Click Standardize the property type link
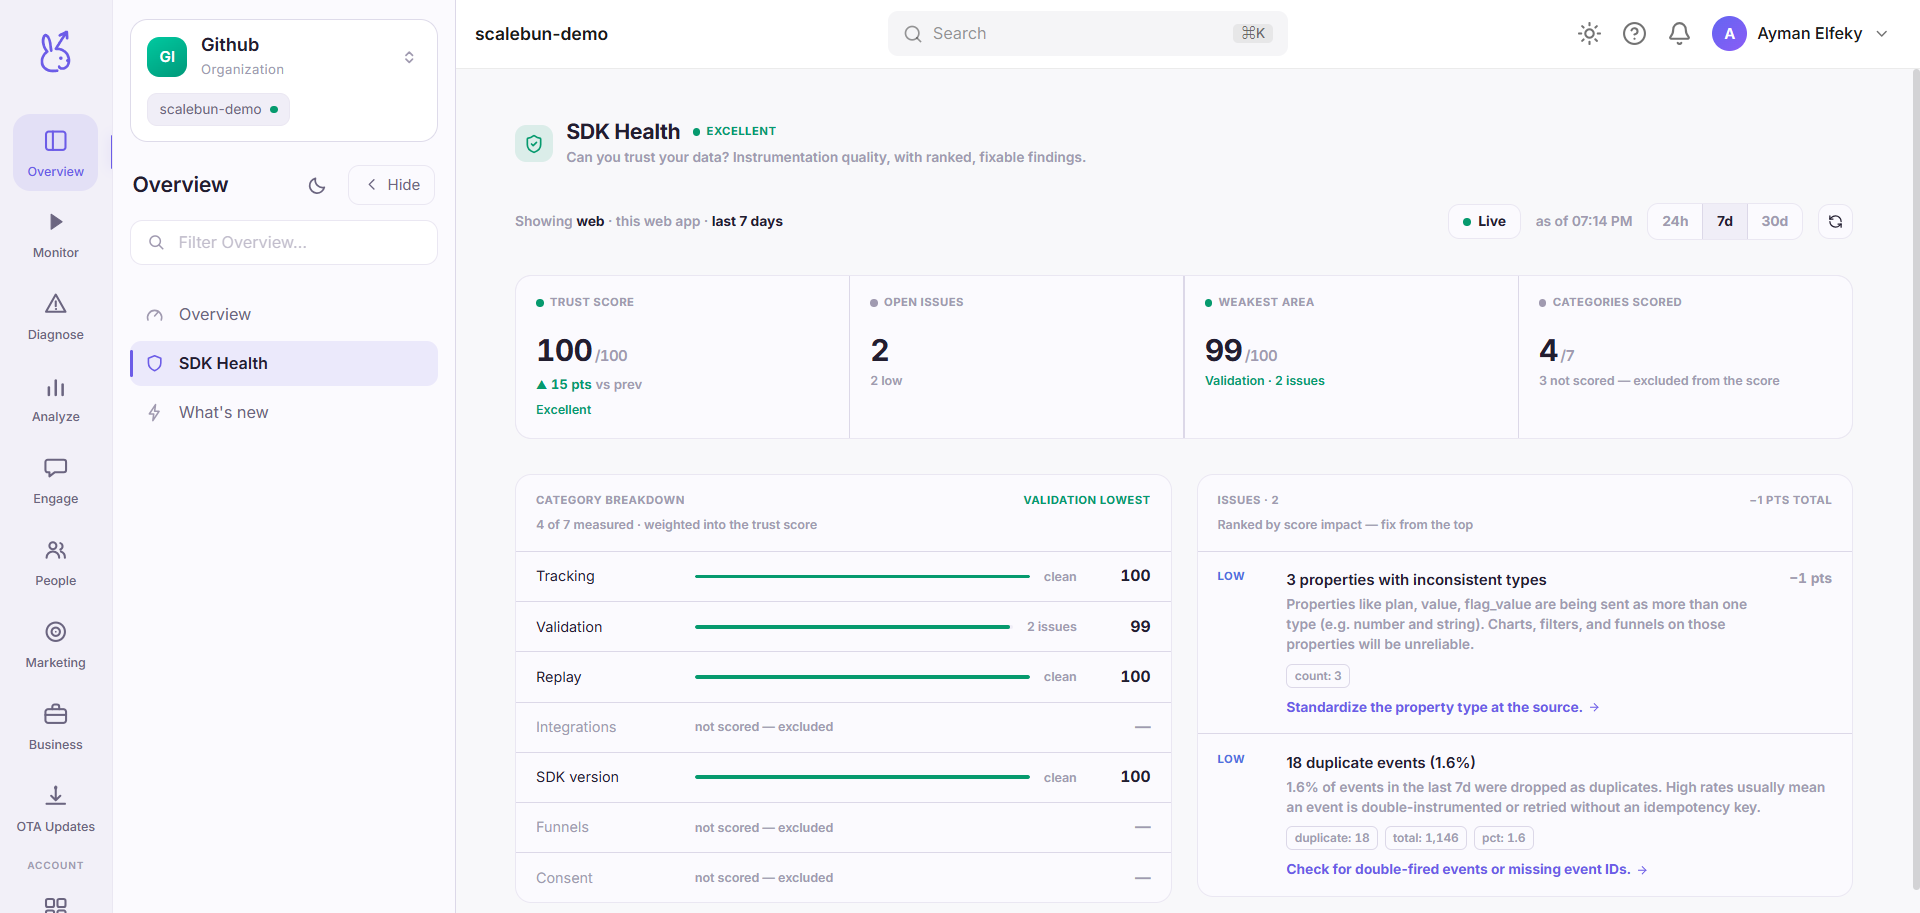 1443,707
